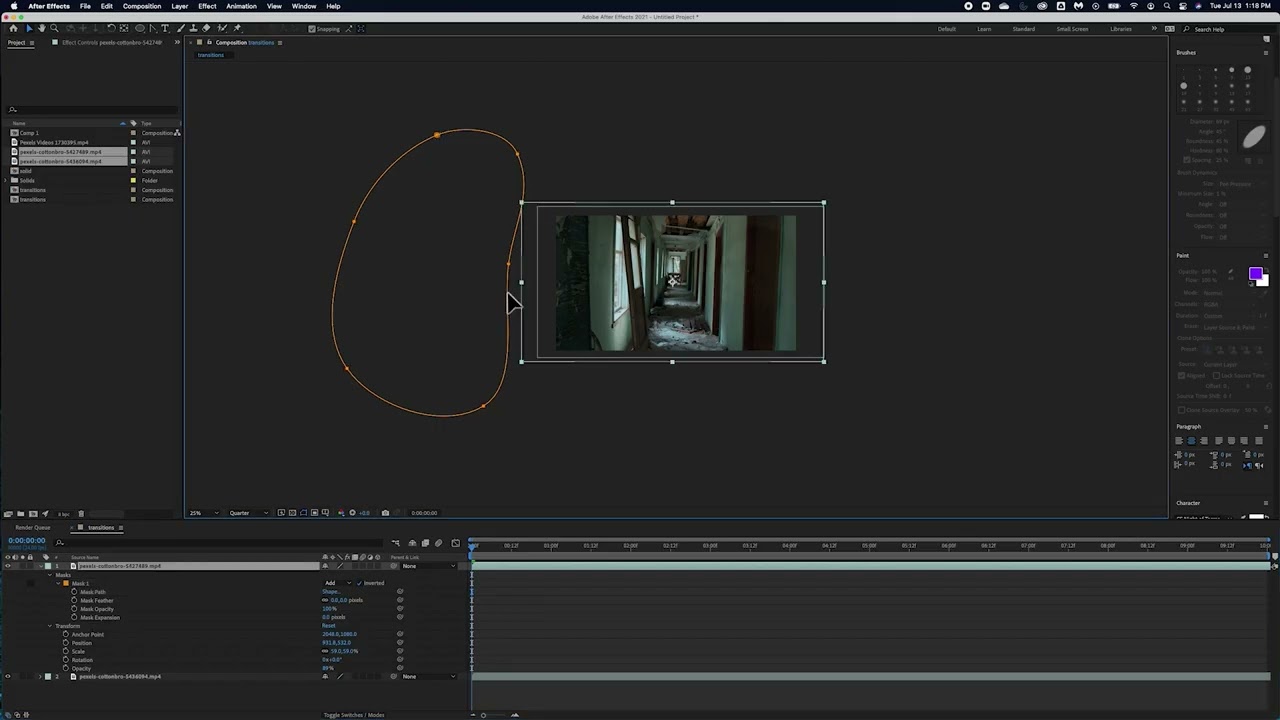The image size is (1280, 720).
Task: Click the Shy layers icon in timeline header
Action: coord(412,543)
